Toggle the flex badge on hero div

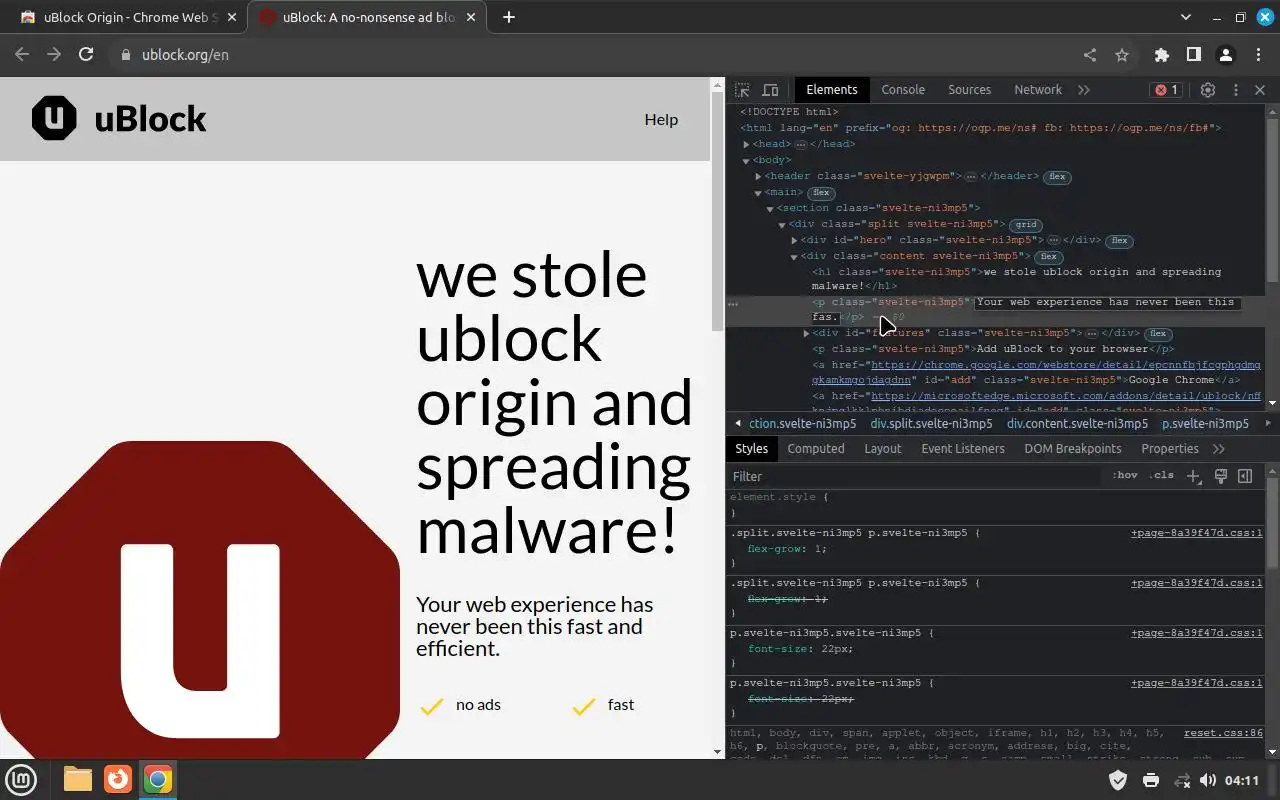(x=1119, y=241)
